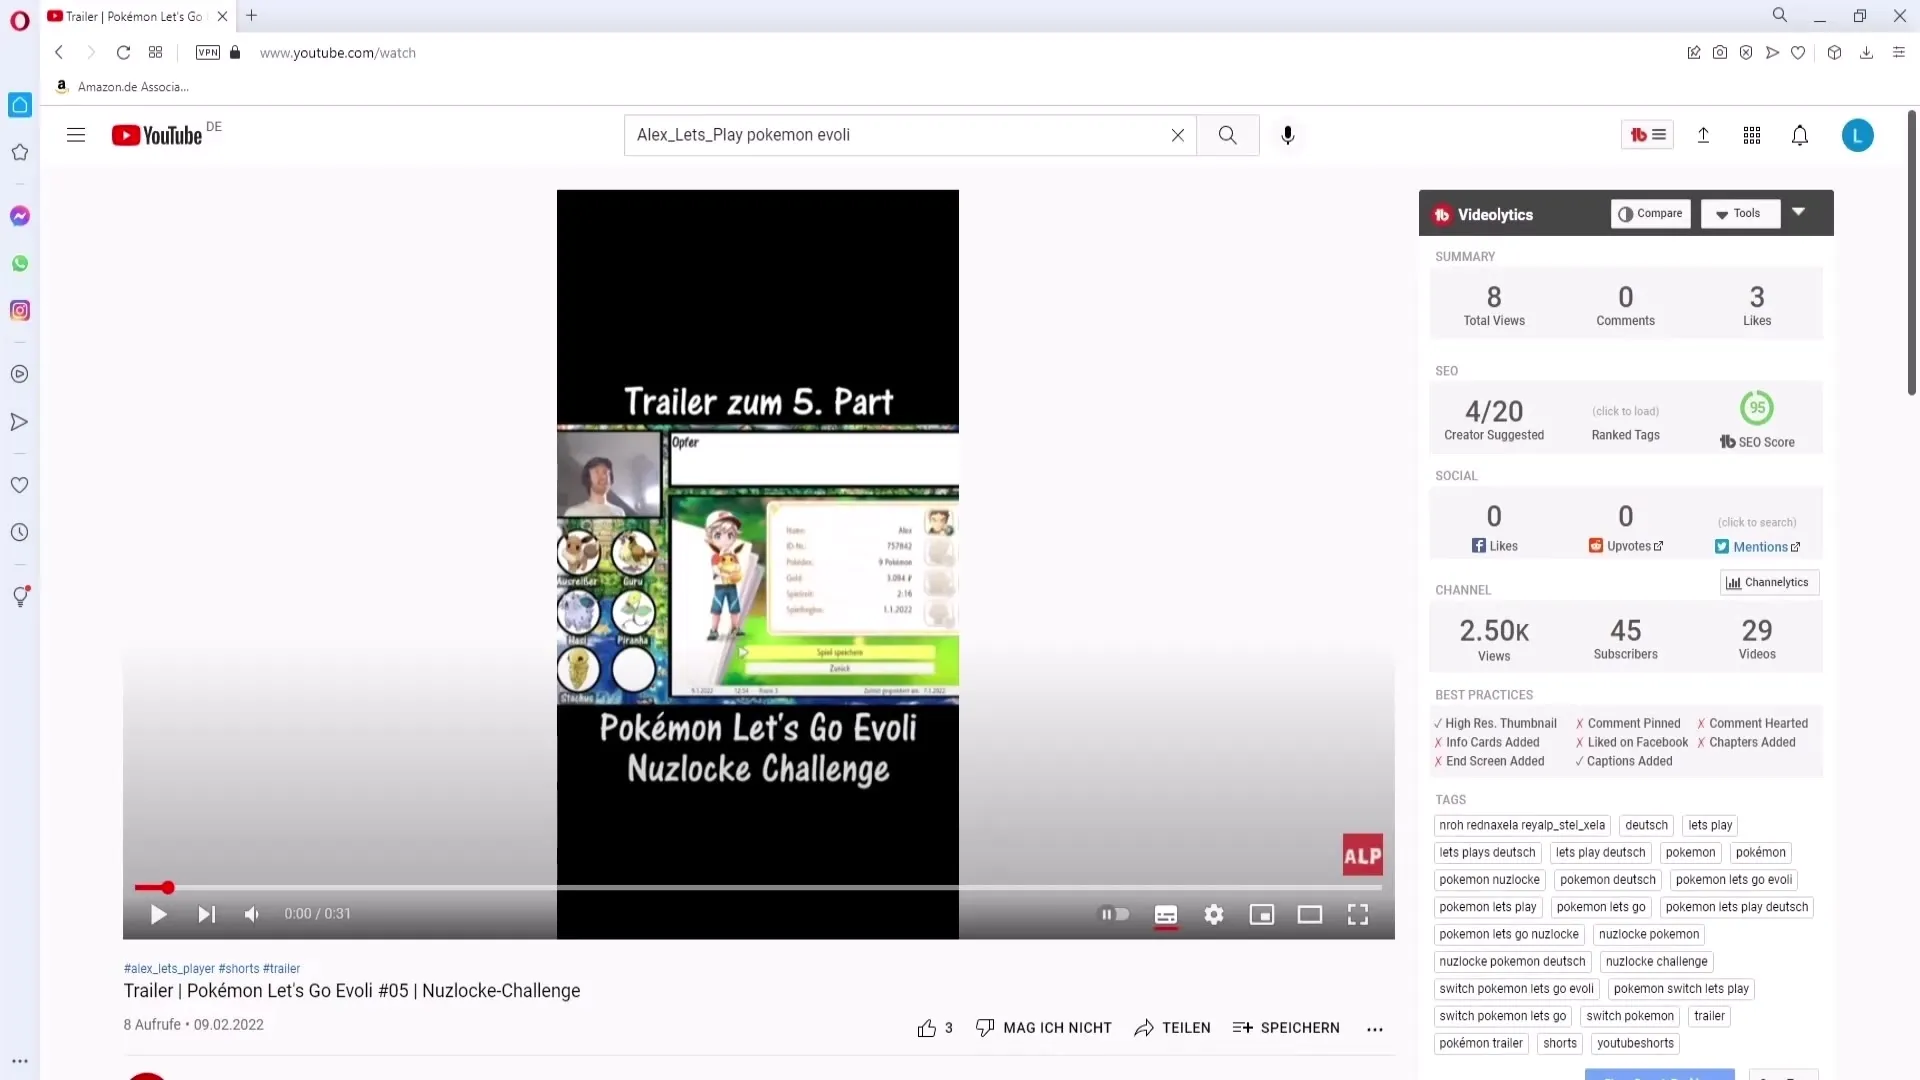Open the Compare tool in Videolytics
1920x1080 pixels.
1650,214
